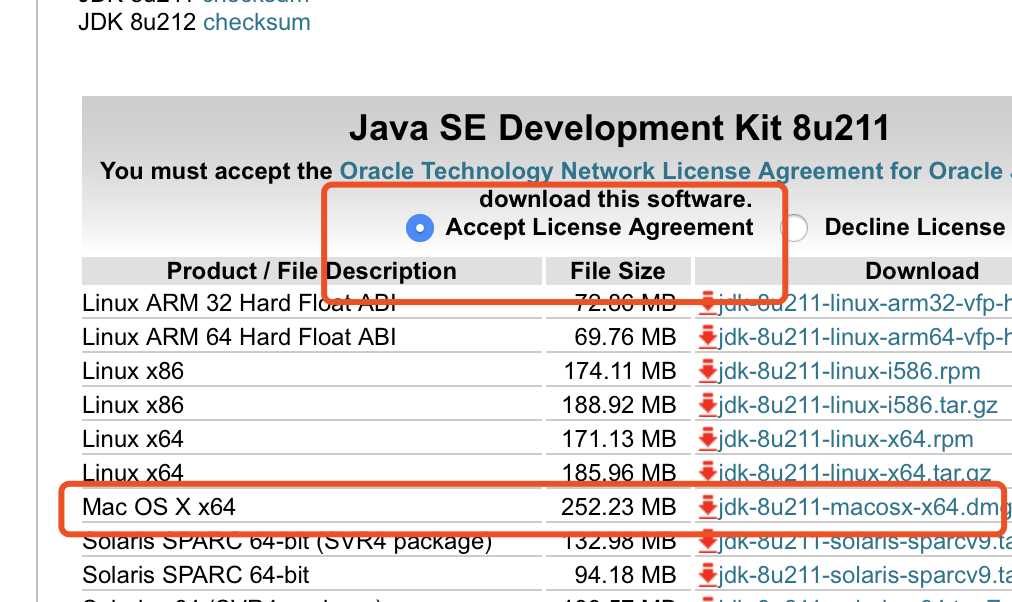1012x602 pixels.
Task: Select the 174.11 MB file size cell
Action: tap(620, 371)
